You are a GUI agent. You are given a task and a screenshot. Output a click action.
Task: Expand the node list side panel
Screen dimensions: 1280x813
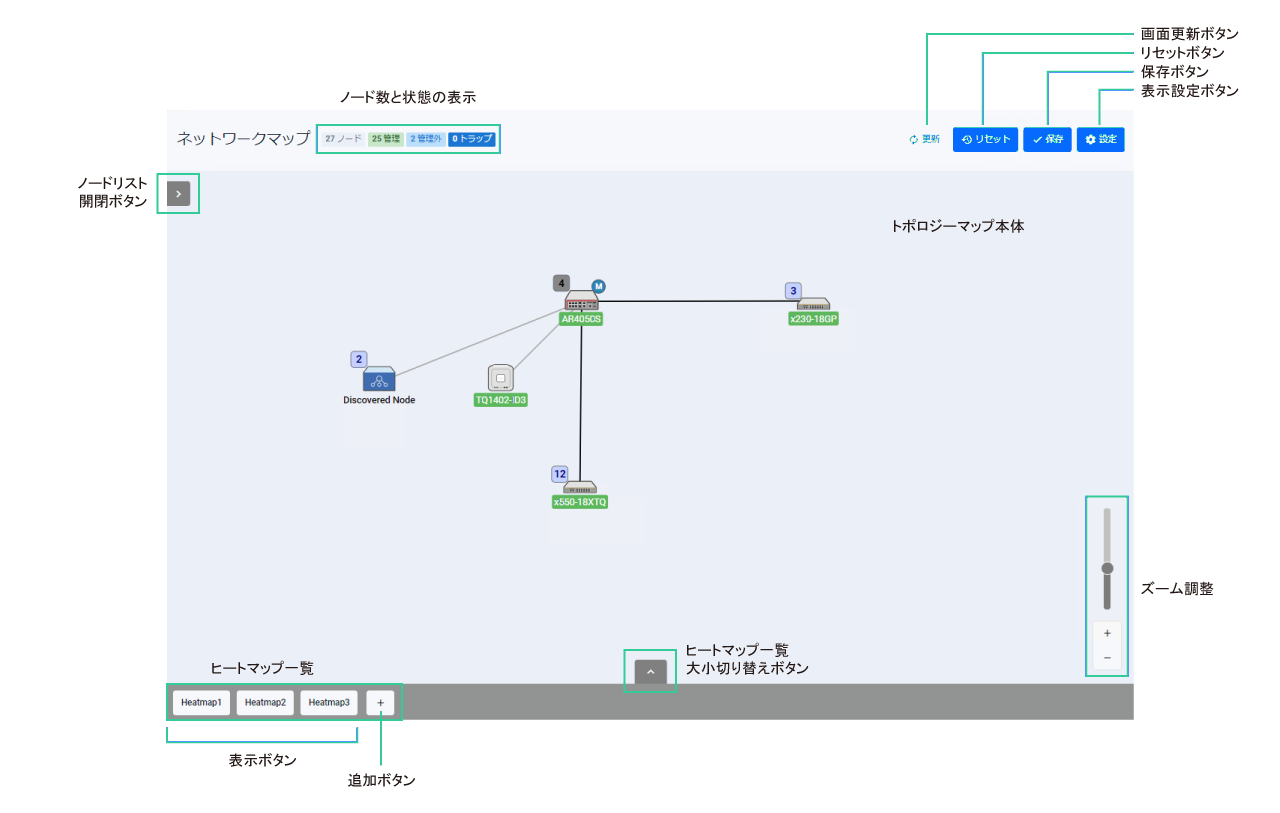178,194
